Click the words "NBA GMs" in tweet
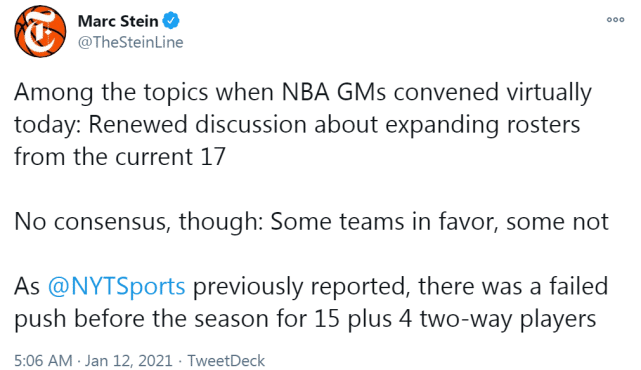This screenshot has height=370, width=641. pyautogui.click(x=334, y=92)
